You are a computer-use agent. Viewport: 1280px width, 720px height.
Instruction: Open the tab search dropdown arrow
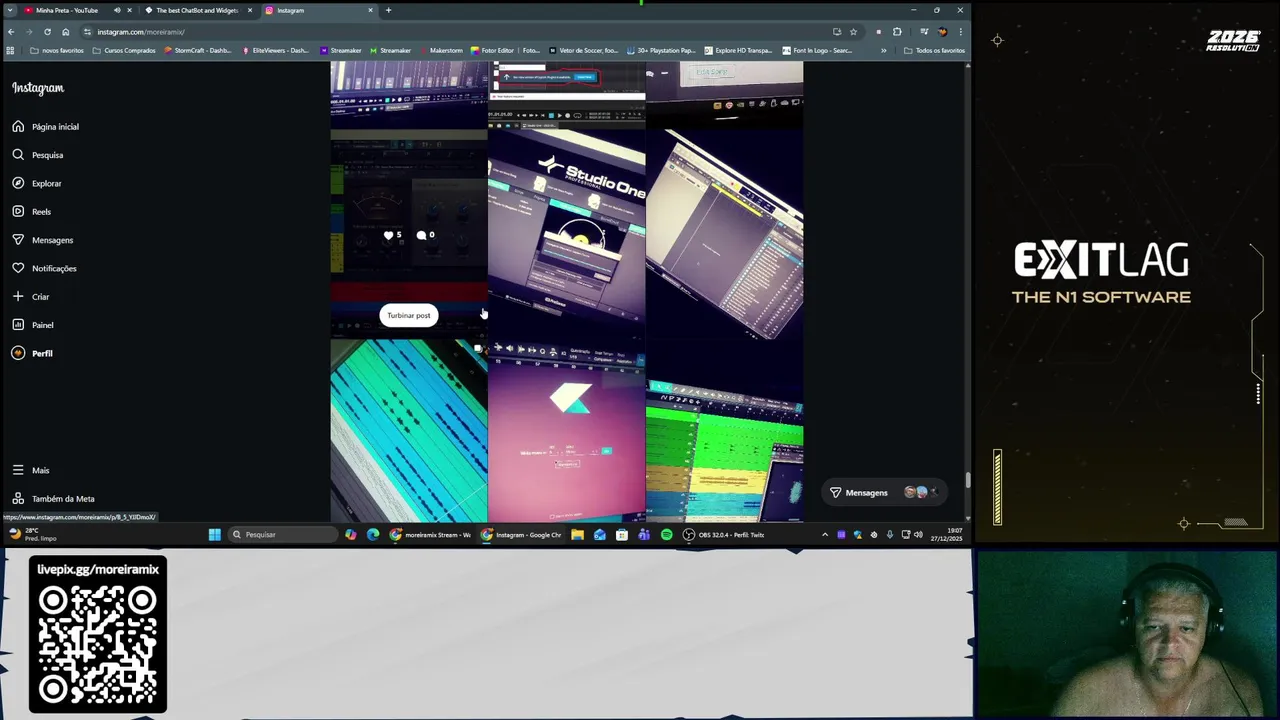[x=9, y=10]
